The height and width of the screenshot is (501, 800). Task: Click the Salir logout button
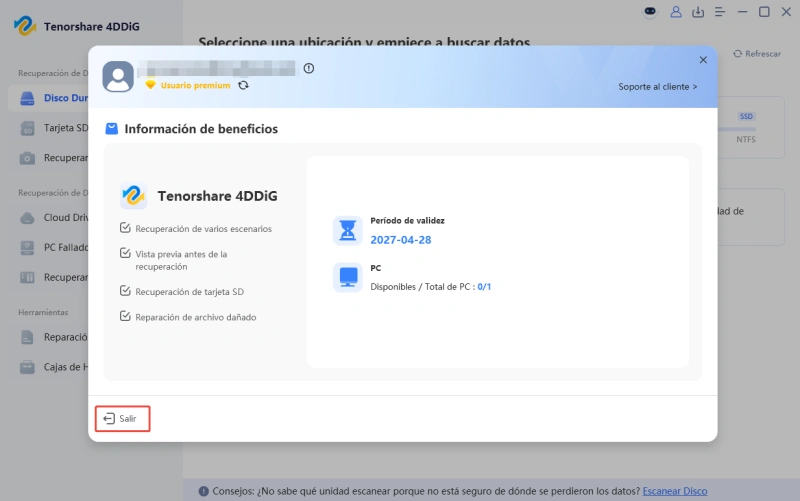click(x=122, y=418)
